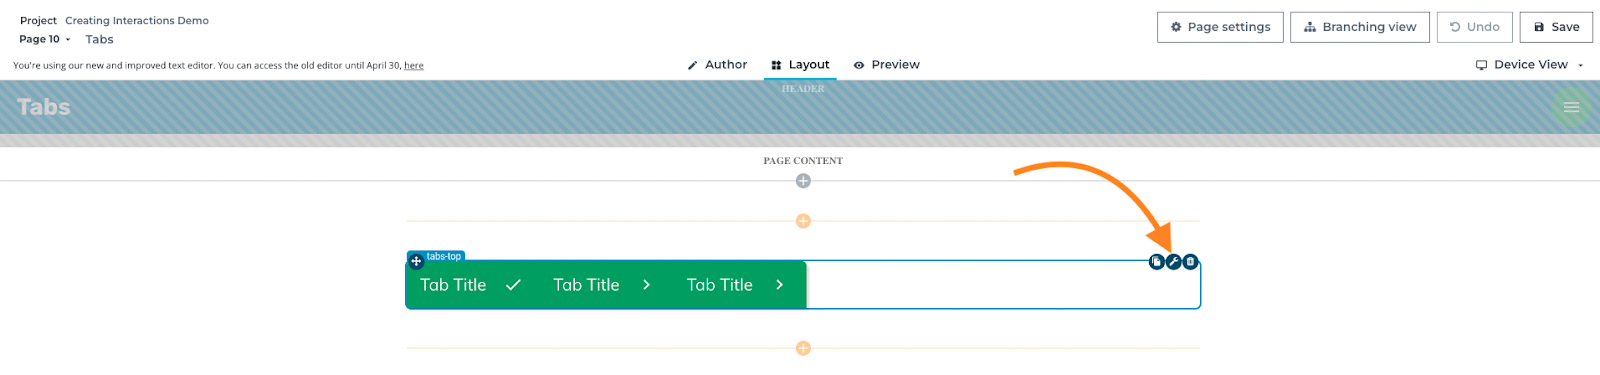Click the orange plus above the tabs component
The width and height of the screenshot is (1600, 375).
(x=803, y=221)
